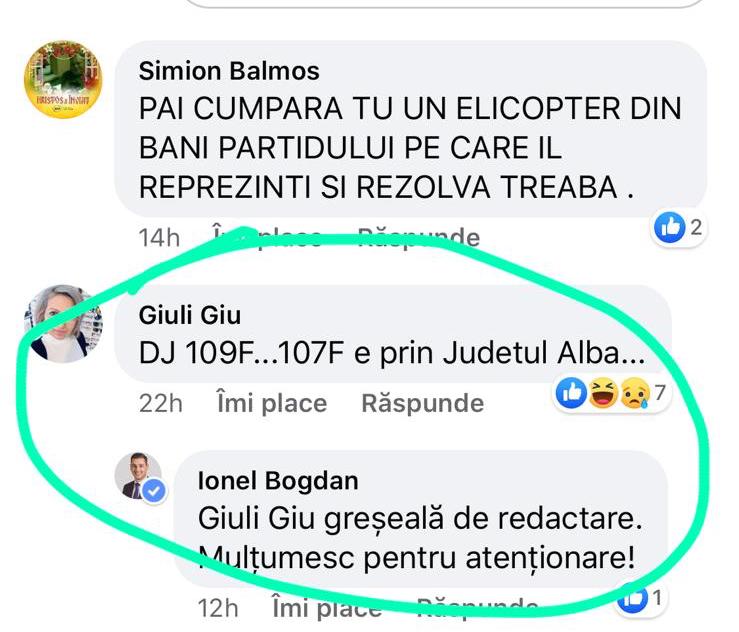Click the sad reaction on Giuli Giu comment

coord(634,393)
